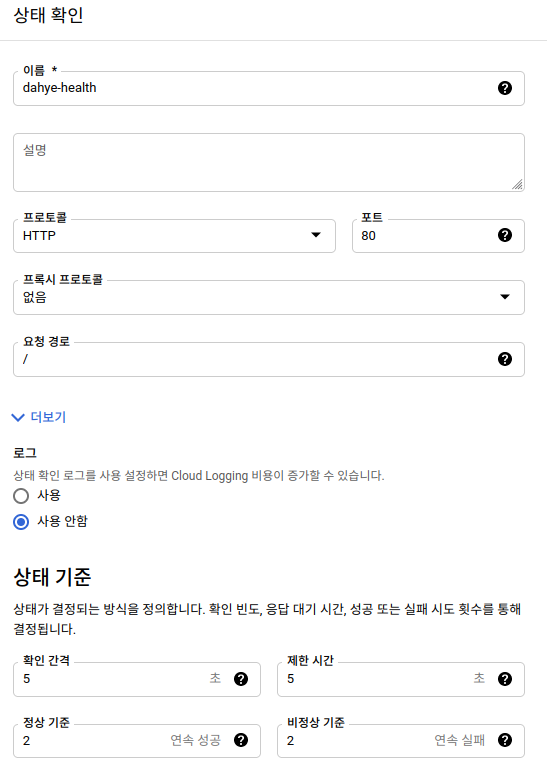Click the 상태 기준 section heading
Screen dimensions: 547x768
click(x=52, y=576)
